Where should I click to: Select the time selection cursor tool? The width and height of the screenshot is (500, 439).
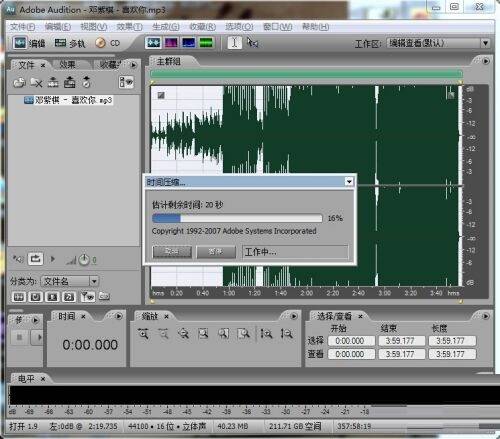click(235, 43)
